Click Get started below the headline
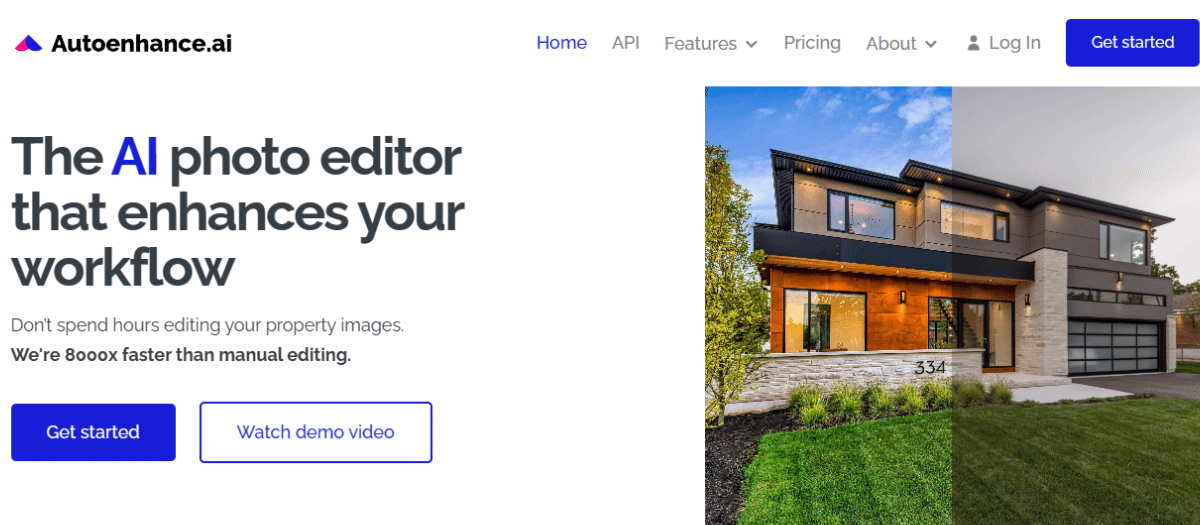This screenshot has width=1200, height=525. click(93, 432)
